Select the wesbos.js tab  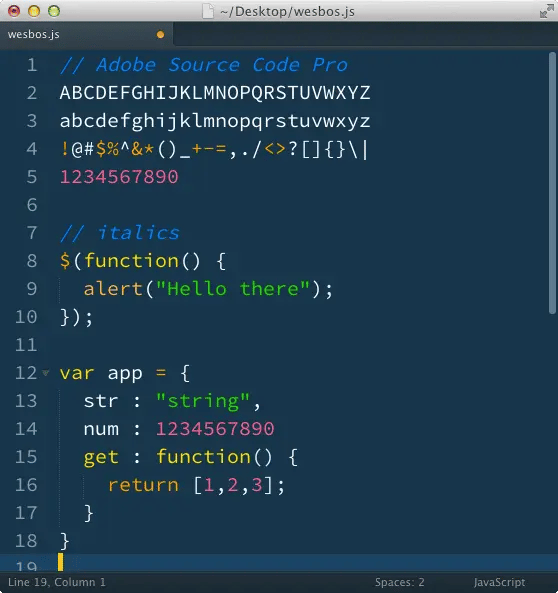(87, 34)
